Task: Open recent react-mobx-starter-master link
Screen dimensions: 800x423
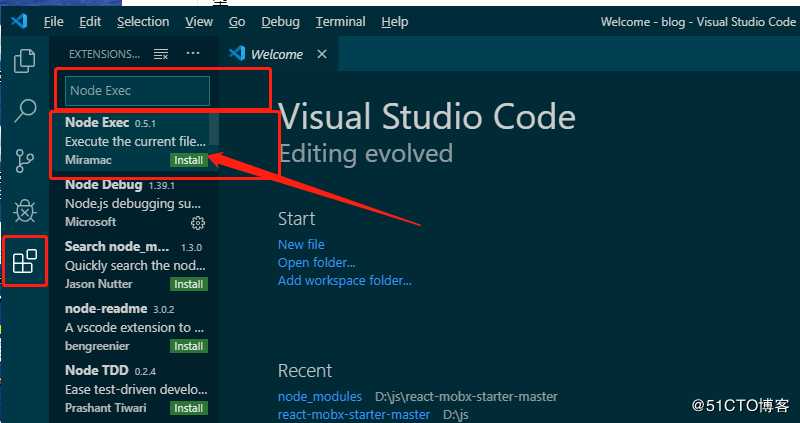Action: tap(354, 415)
